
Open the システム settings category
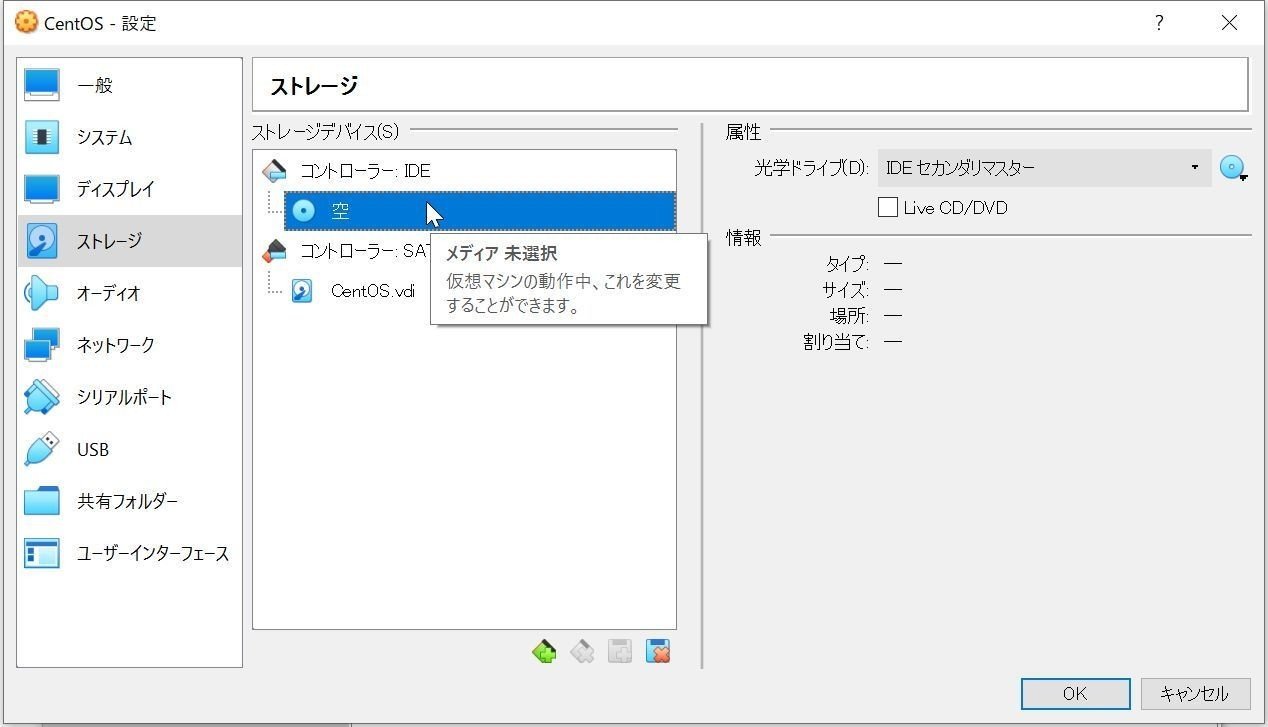(129, 138)
